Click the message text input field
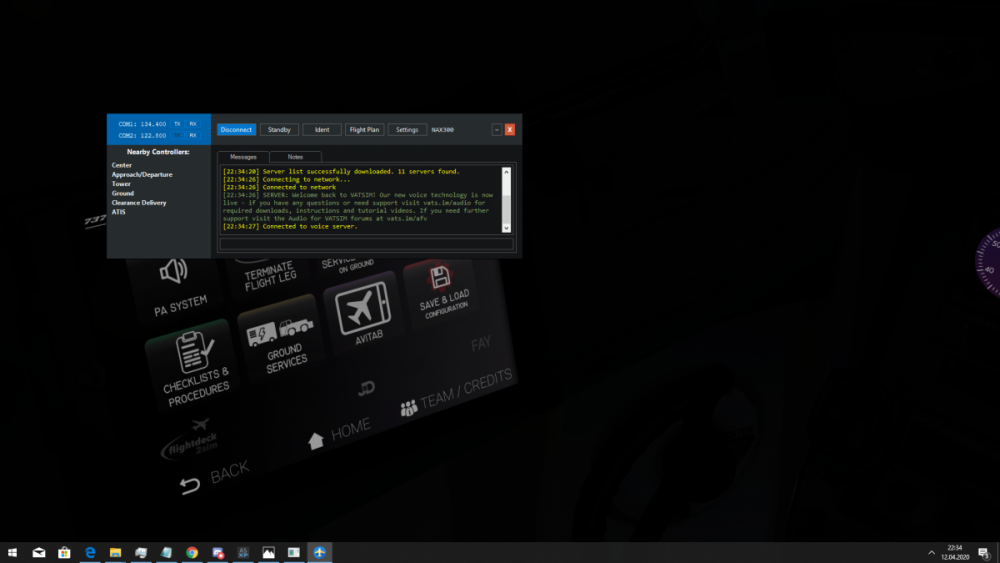Image resolution: width=1000 pixels, height=563 pixels. pos(366,243)
